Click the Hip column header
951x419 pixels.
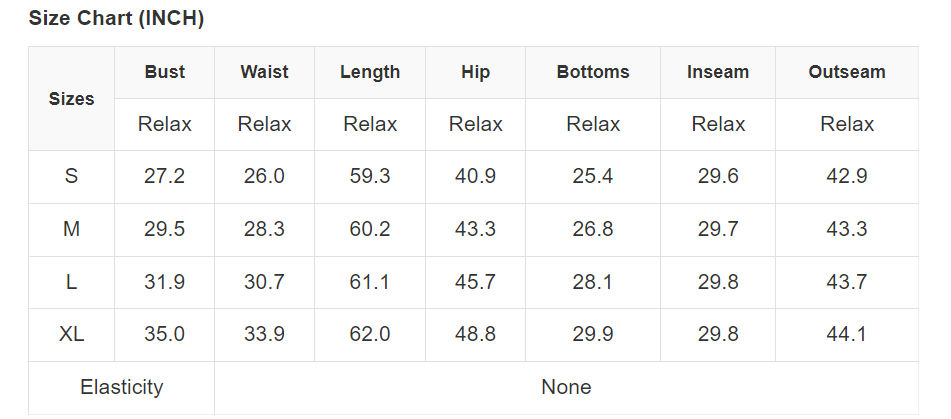(x=476, y=72)
